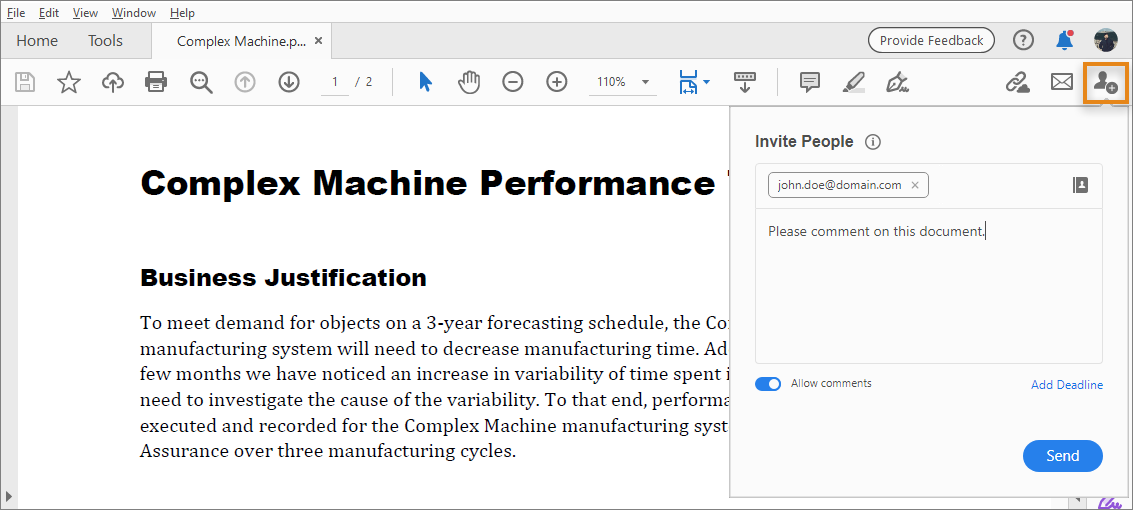This screenshot has width=1133, height=510.
Task: Expand the left navigation pane arrow
Action: click(x=9, y=495)
